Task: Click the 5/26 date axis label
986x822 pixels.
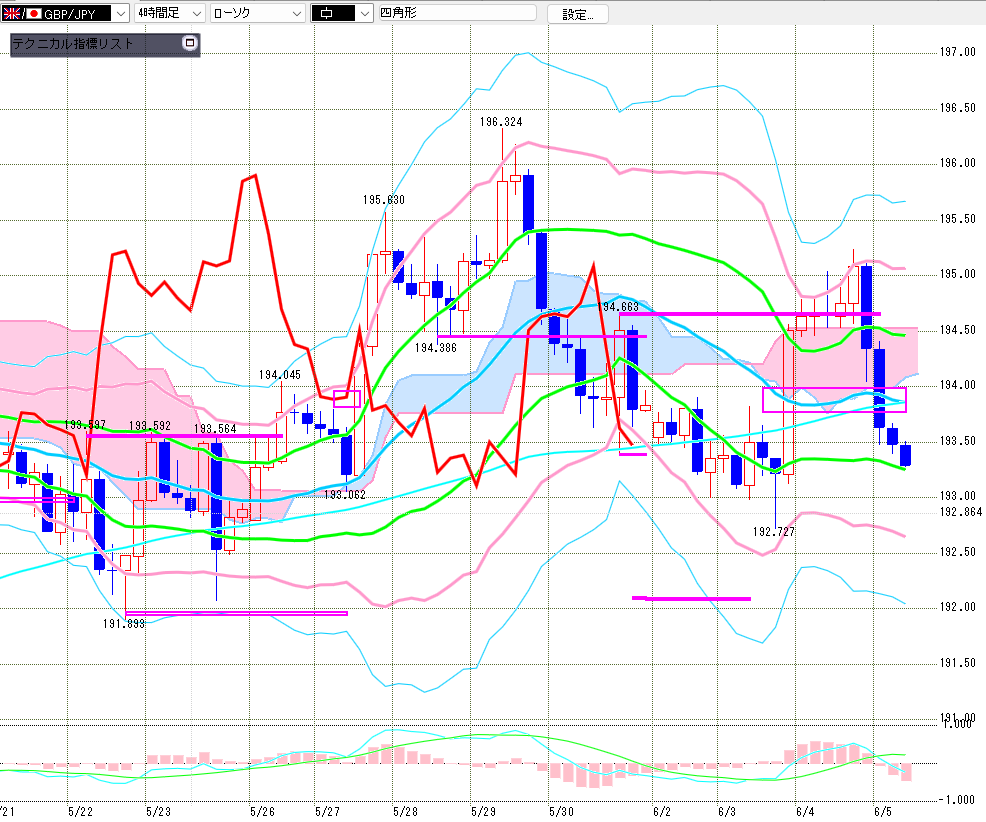Action: click(x=262, y=811)
